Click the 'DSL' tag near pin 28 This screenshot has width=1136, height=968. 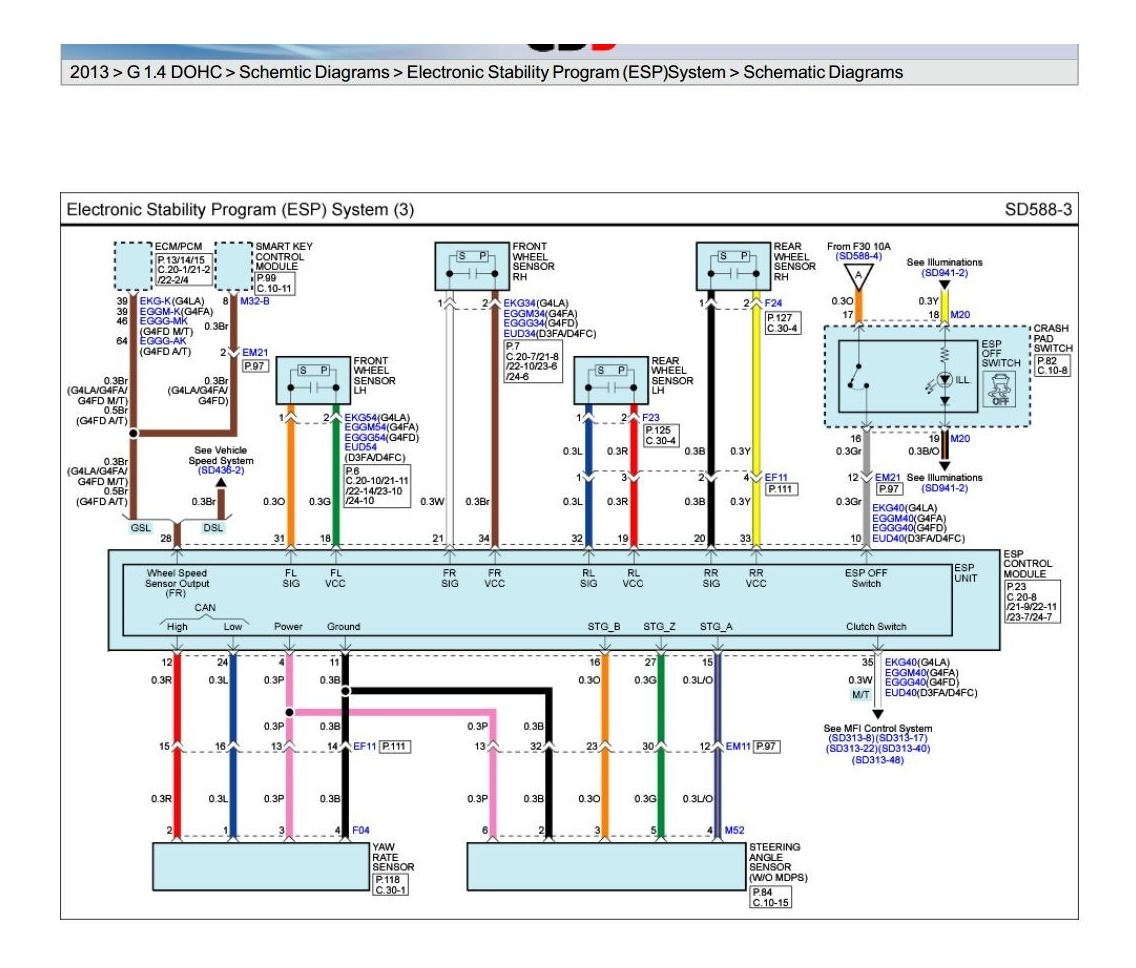[x=213, y=527]
